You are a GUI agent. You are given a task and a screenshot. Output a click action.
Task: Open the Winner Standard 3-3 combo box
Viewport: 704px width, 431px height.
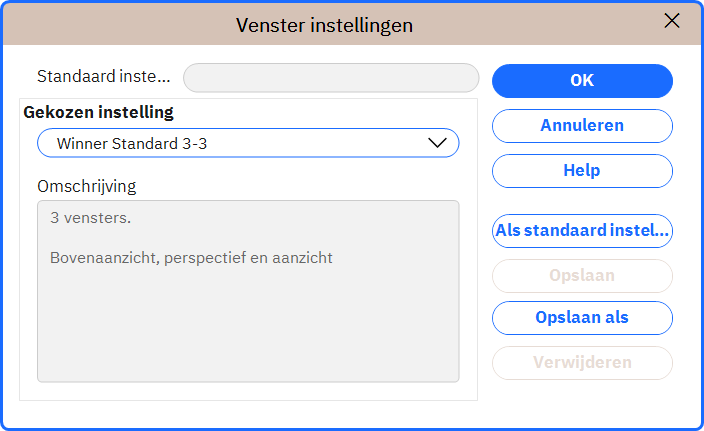248,143
